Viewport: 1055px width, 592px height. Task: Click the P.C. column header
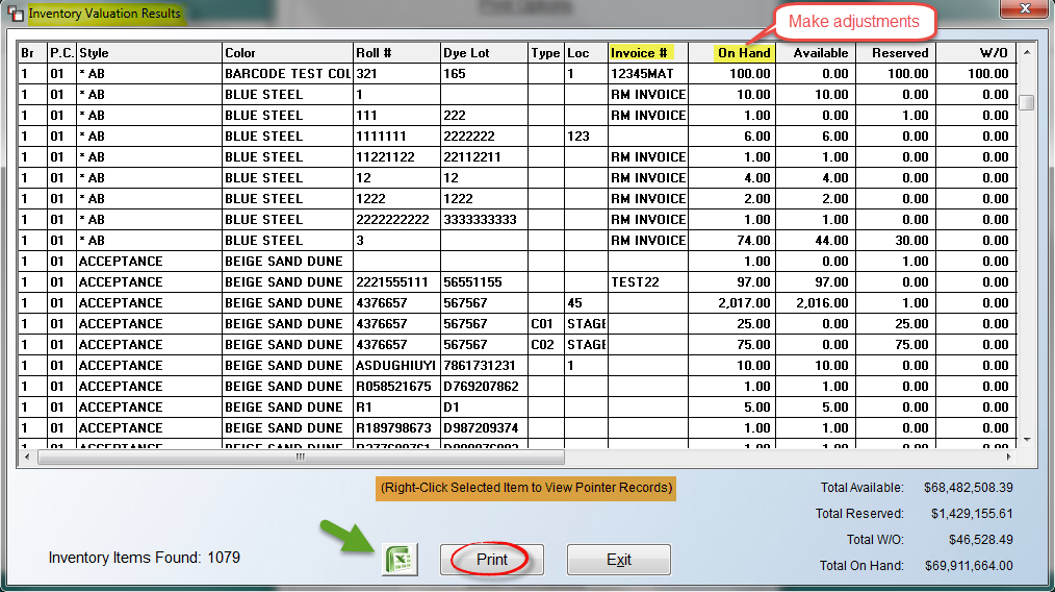coord(62,52)
